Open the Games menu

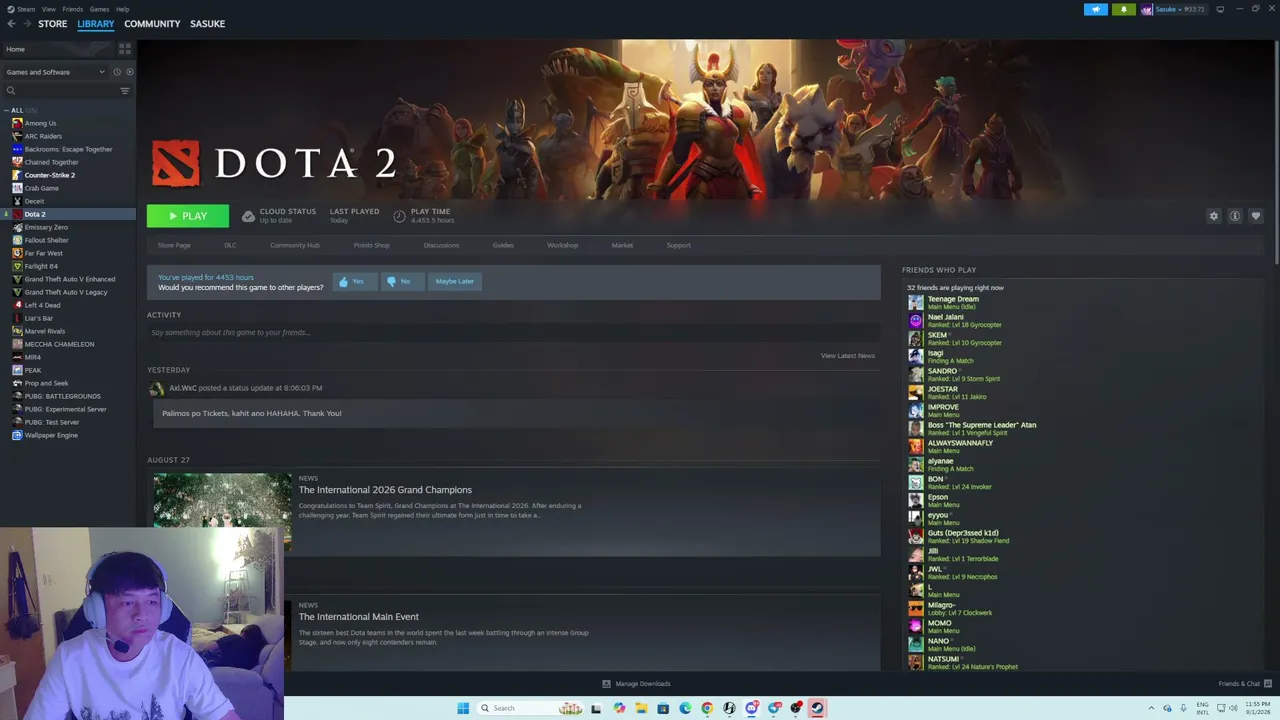[x=99, y=9]
